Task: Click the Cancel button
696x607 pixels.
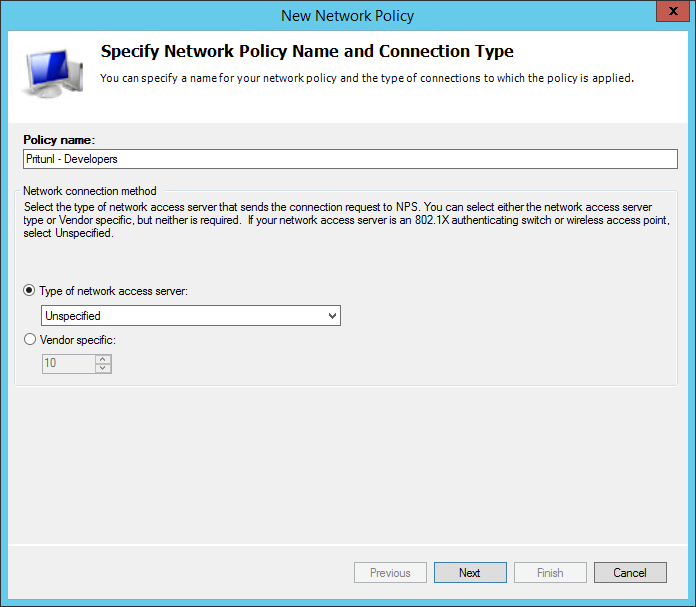Action: tap(630, 572)
